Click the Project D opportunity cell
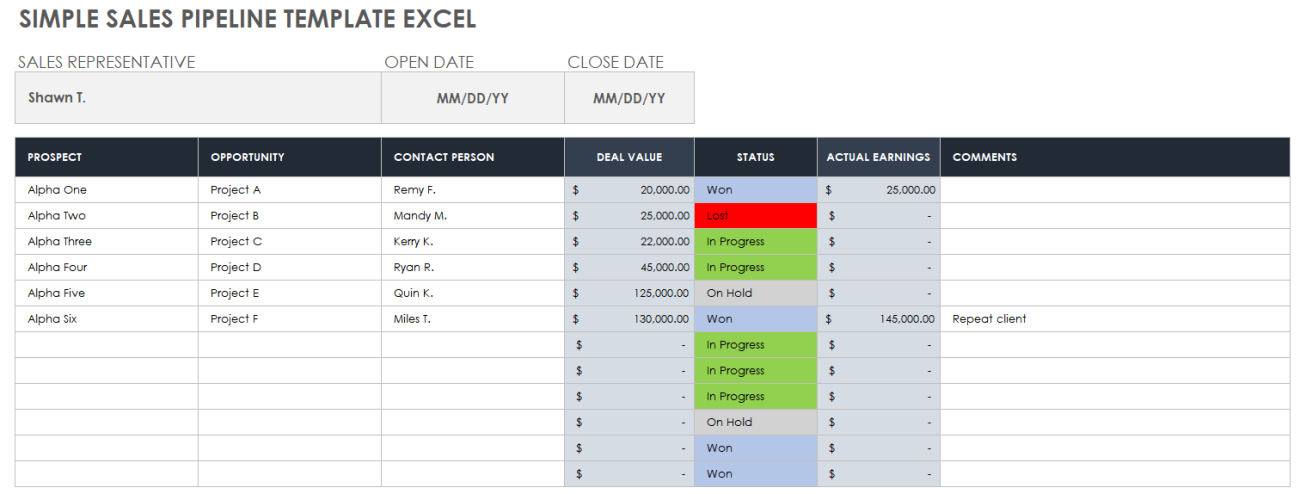This screenshot has width=1300, height=494. pos(289,268)
